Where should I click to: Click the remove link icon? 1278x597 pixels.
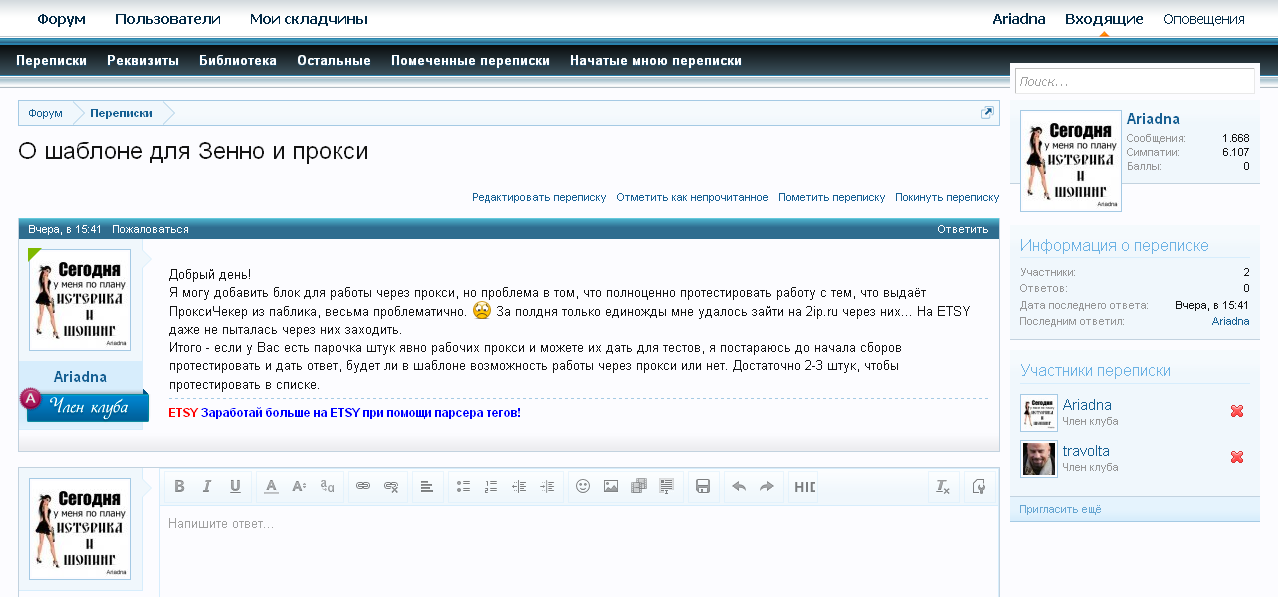(391, 486)
